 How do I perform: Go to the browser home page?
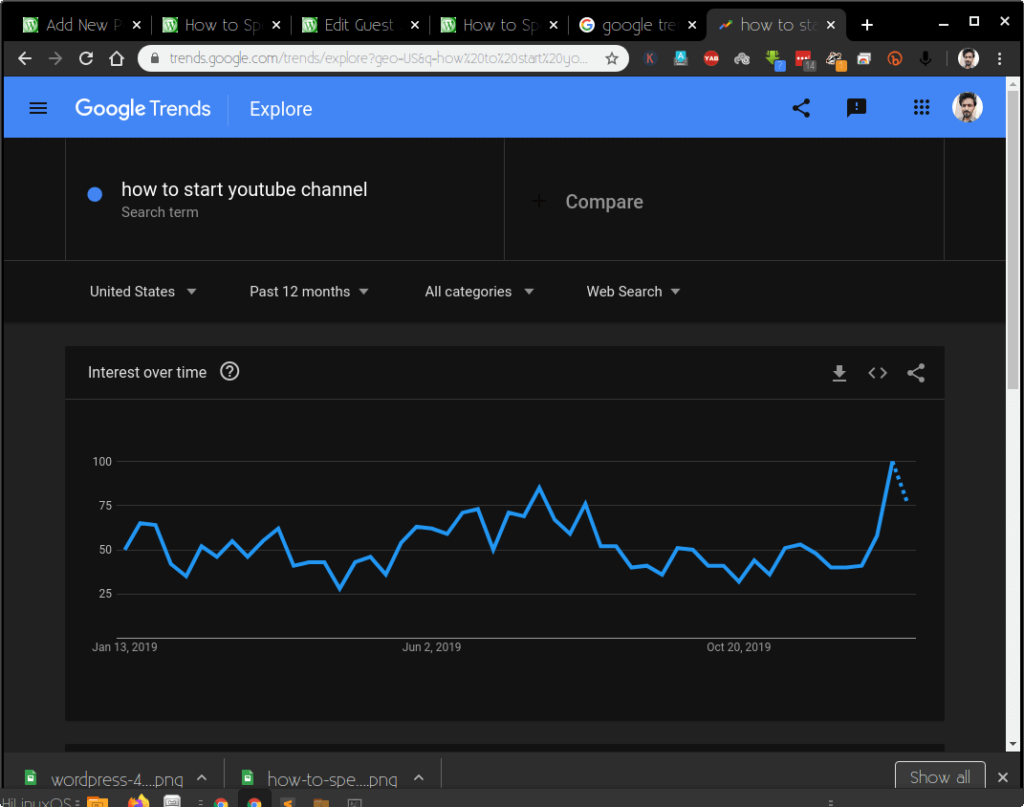[116, 59]
